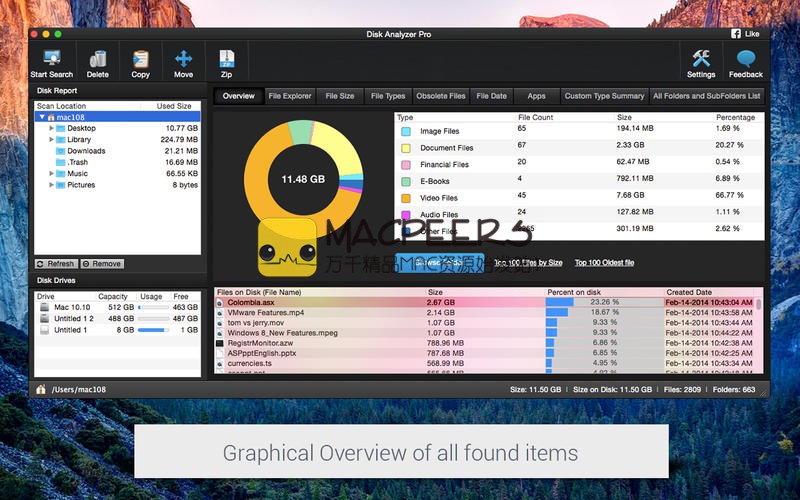Collapse the mac108 scan location

coord(42,117)
